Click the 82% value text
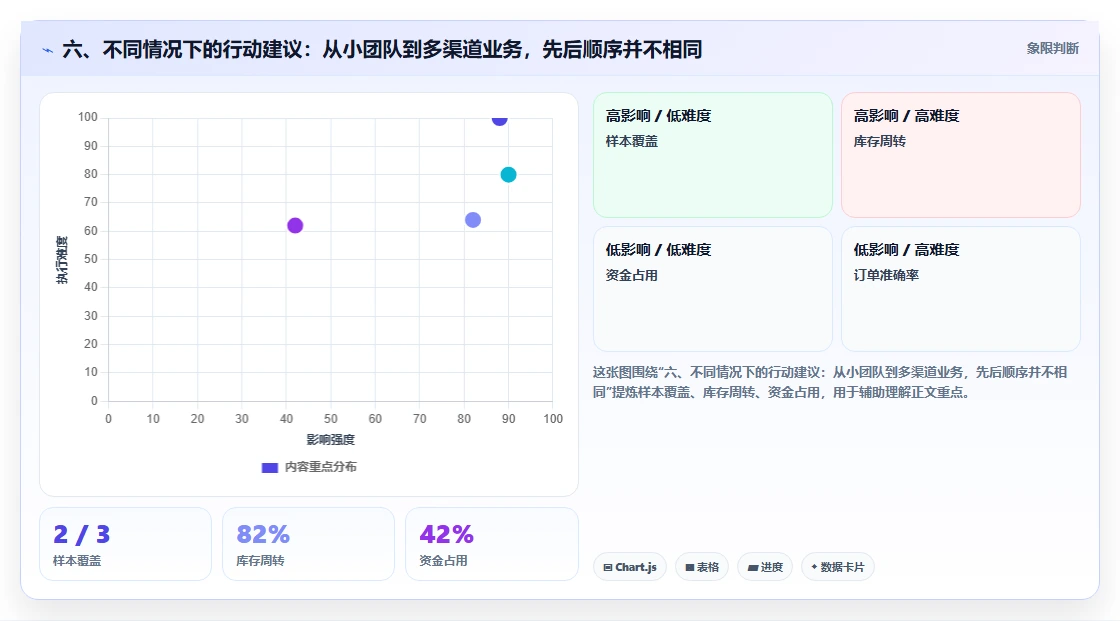This screenshot has height=621, width=1120. 263,535
